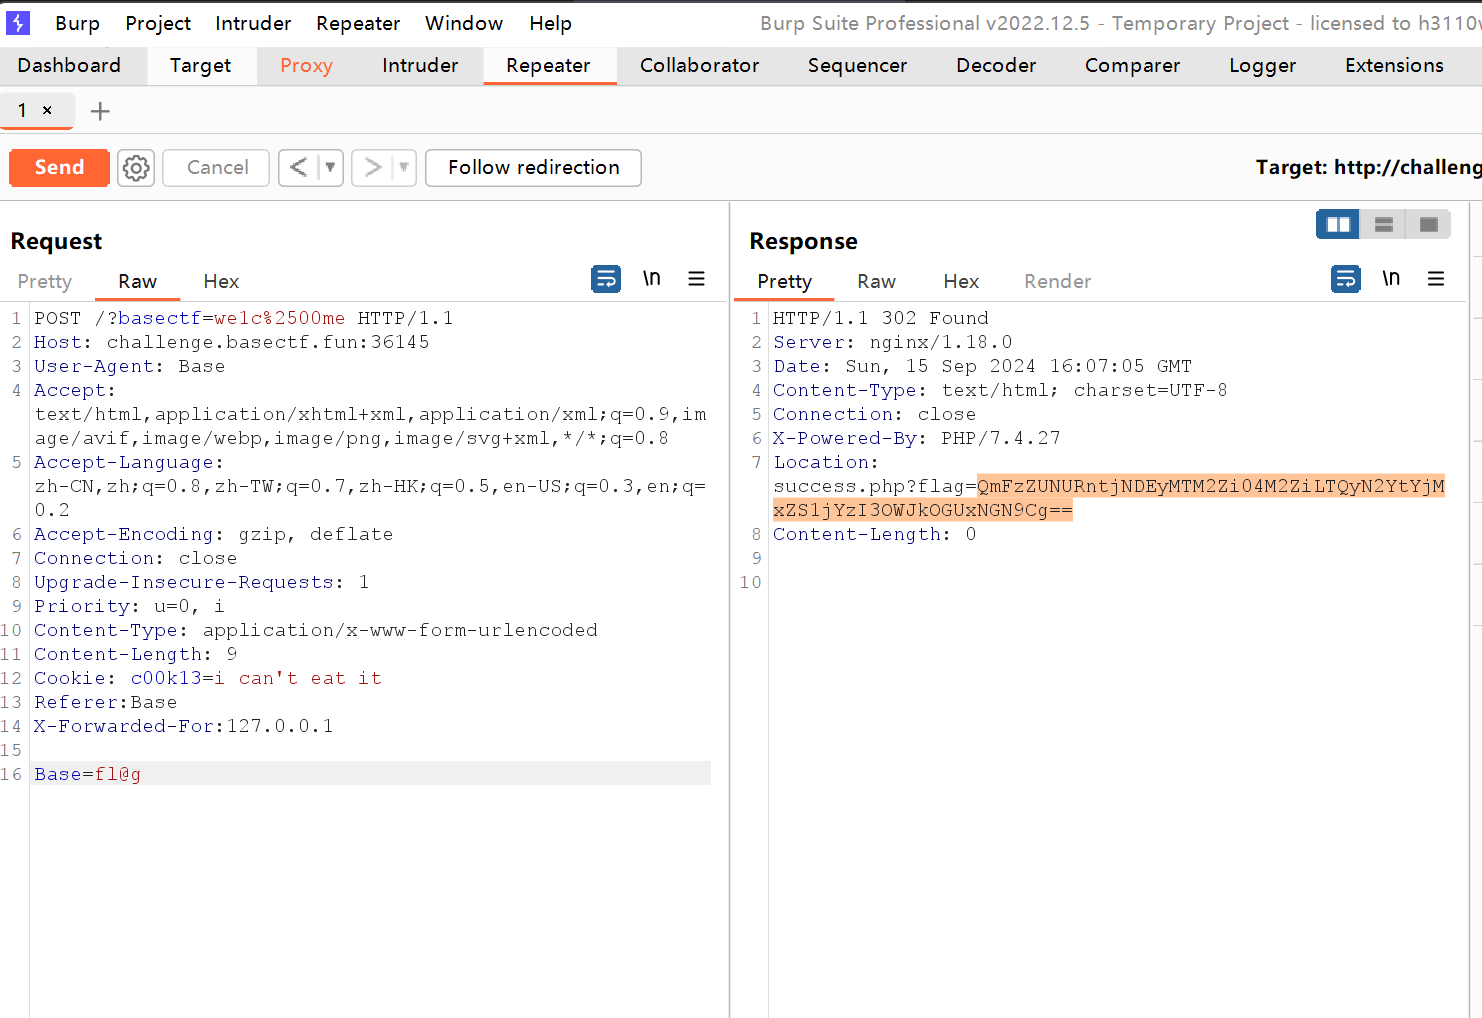Add a new Repeater tab
1482x1018 pixels.
tap(100, 111)
